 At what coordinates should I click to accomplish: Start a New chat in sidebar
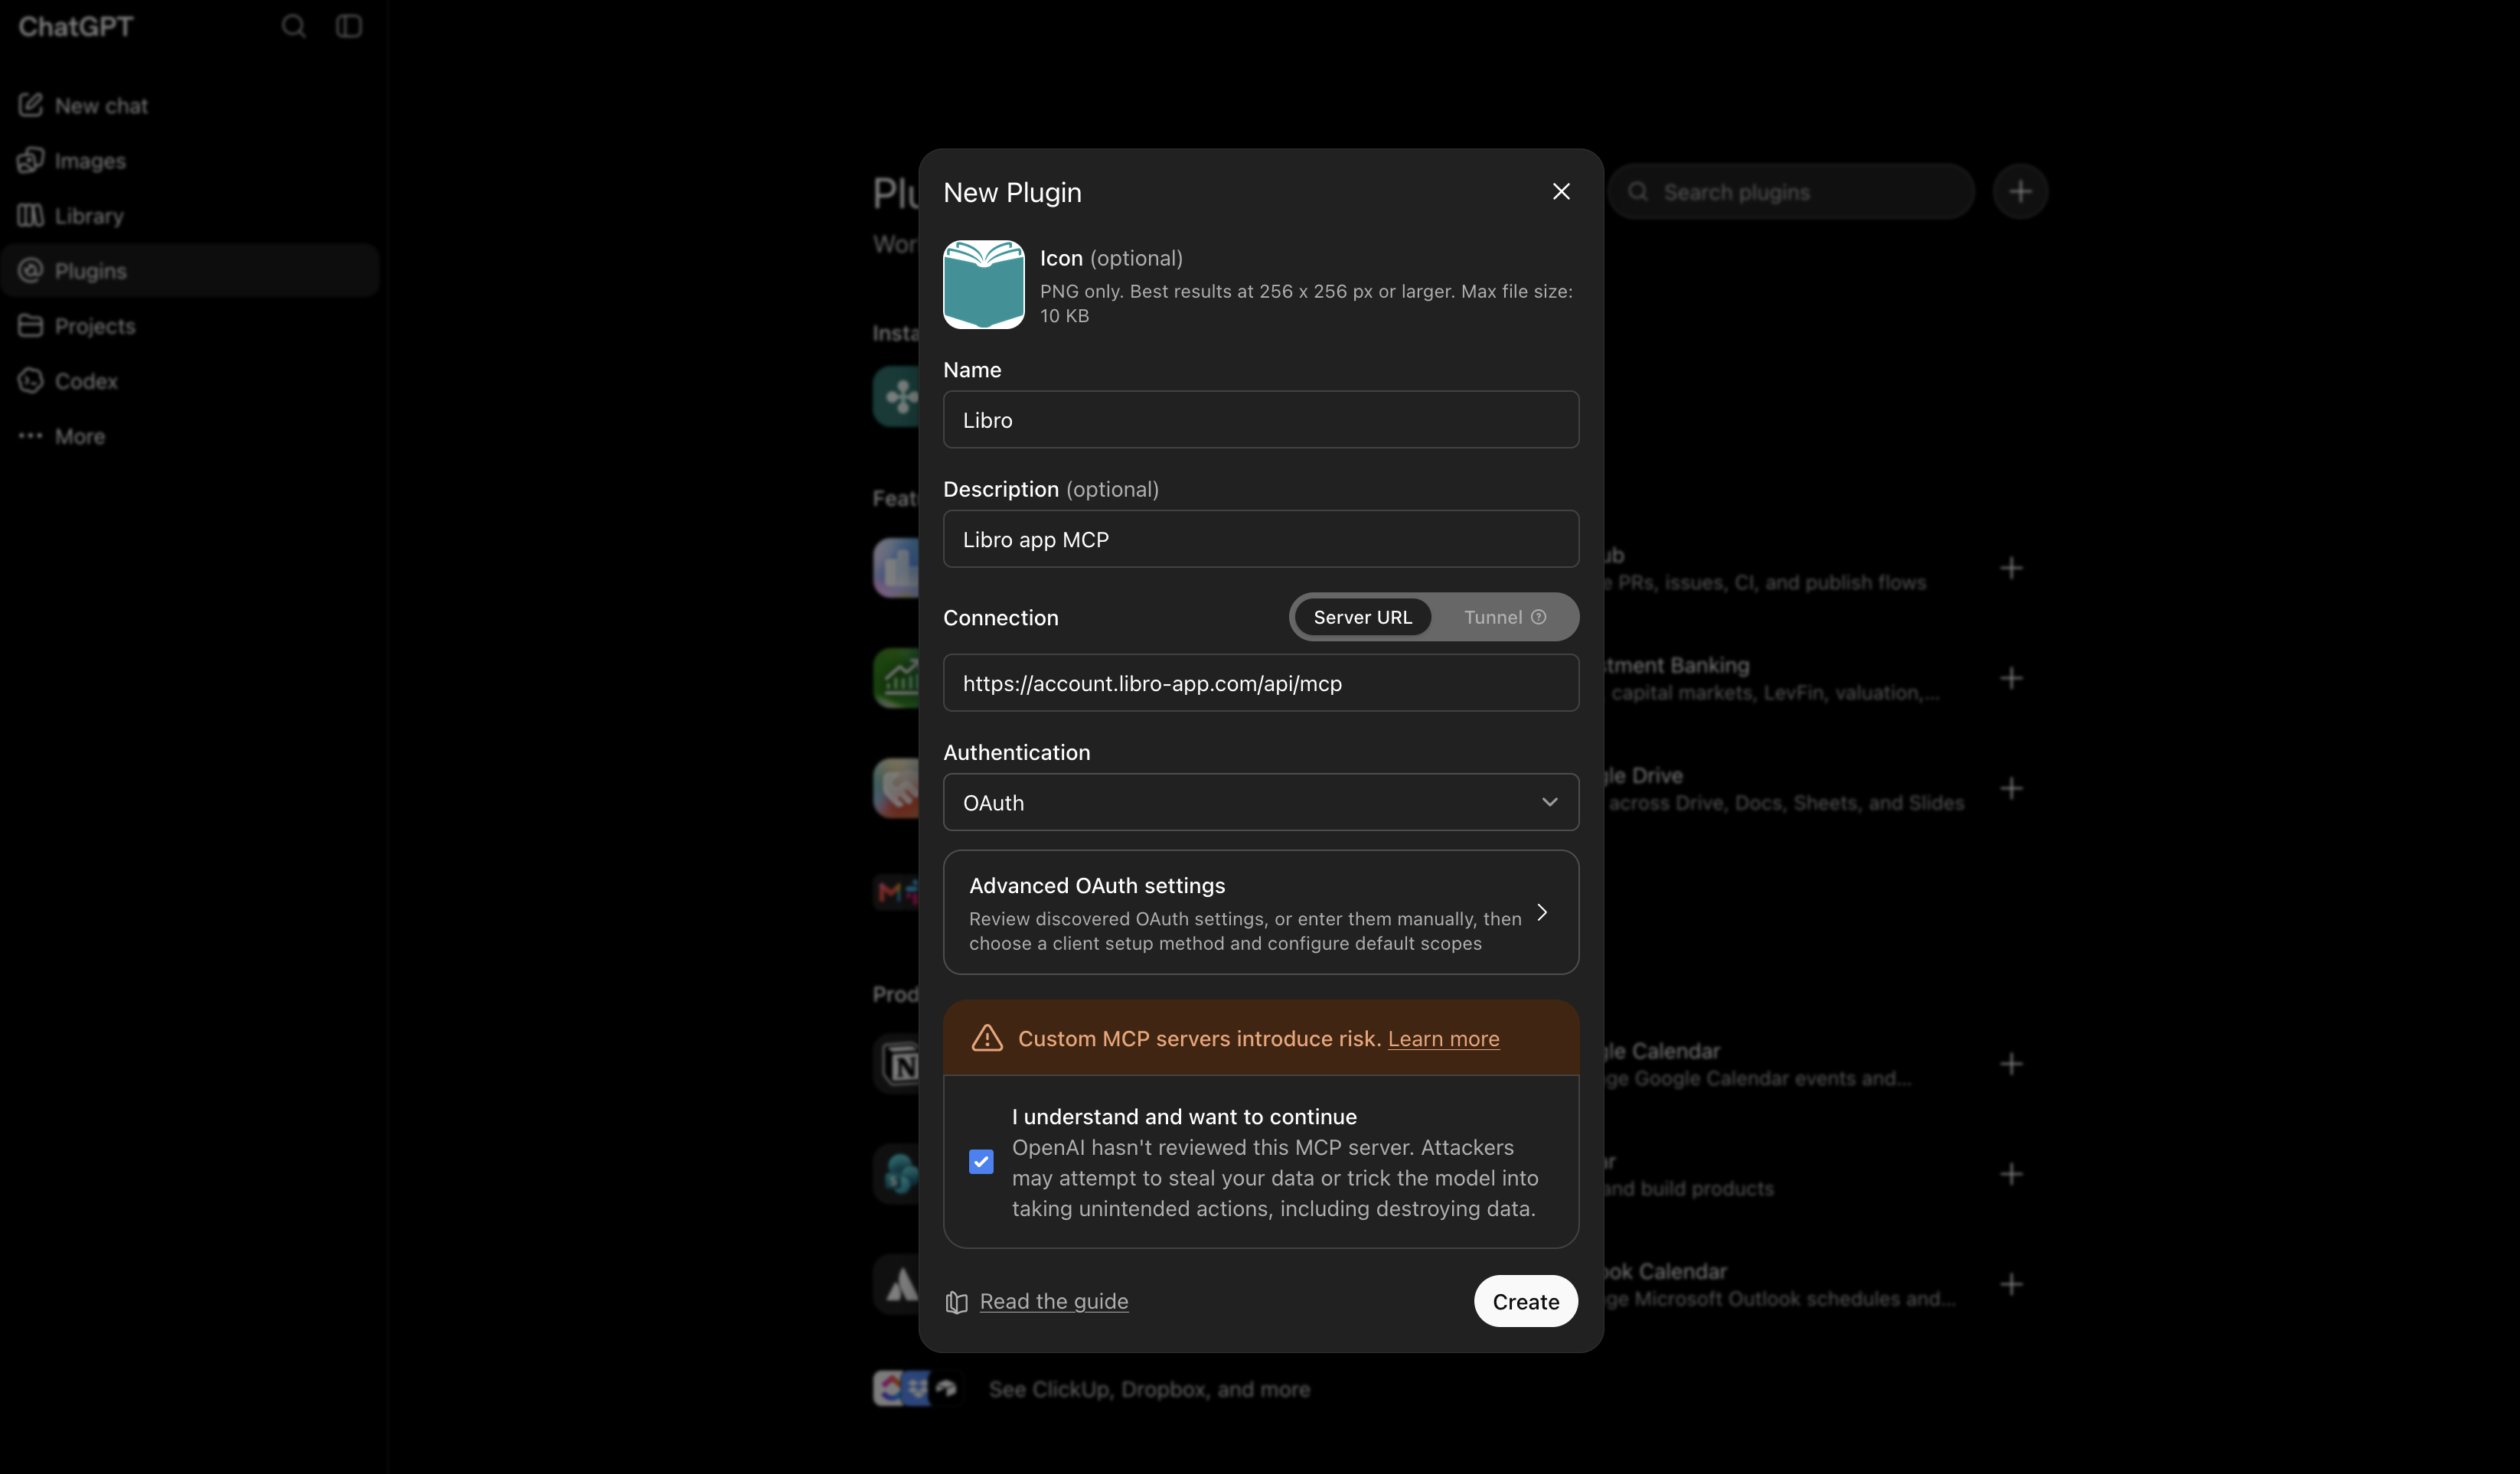(x=190, y=105)
